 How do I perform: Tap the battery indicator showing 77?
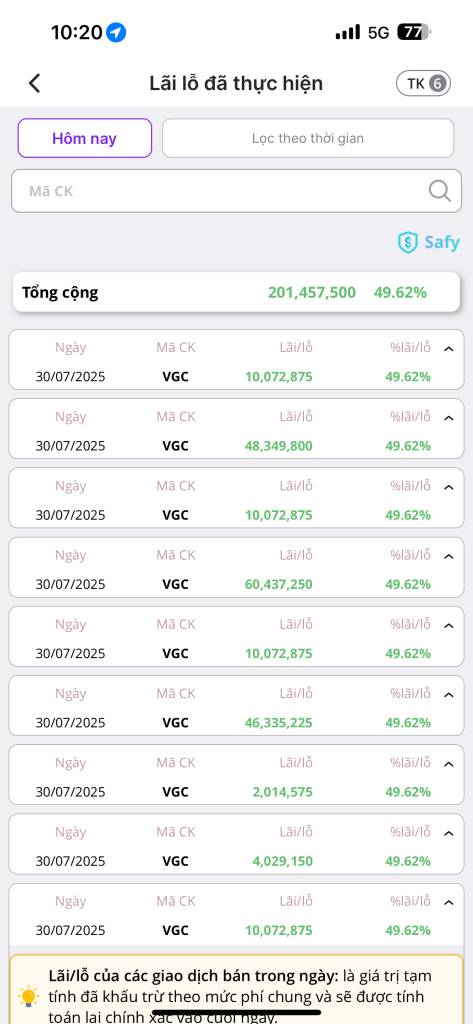(x=414, y=32)
